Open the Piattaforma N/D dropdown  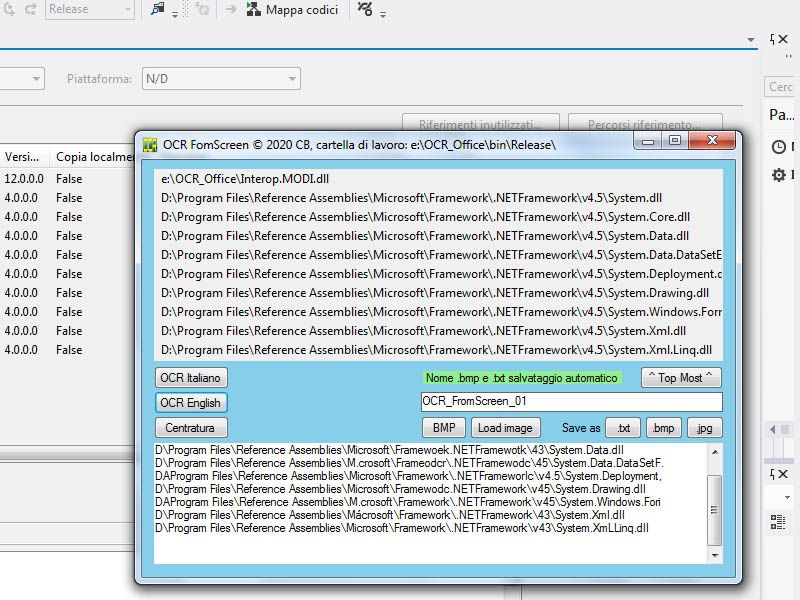coord(221,79)
